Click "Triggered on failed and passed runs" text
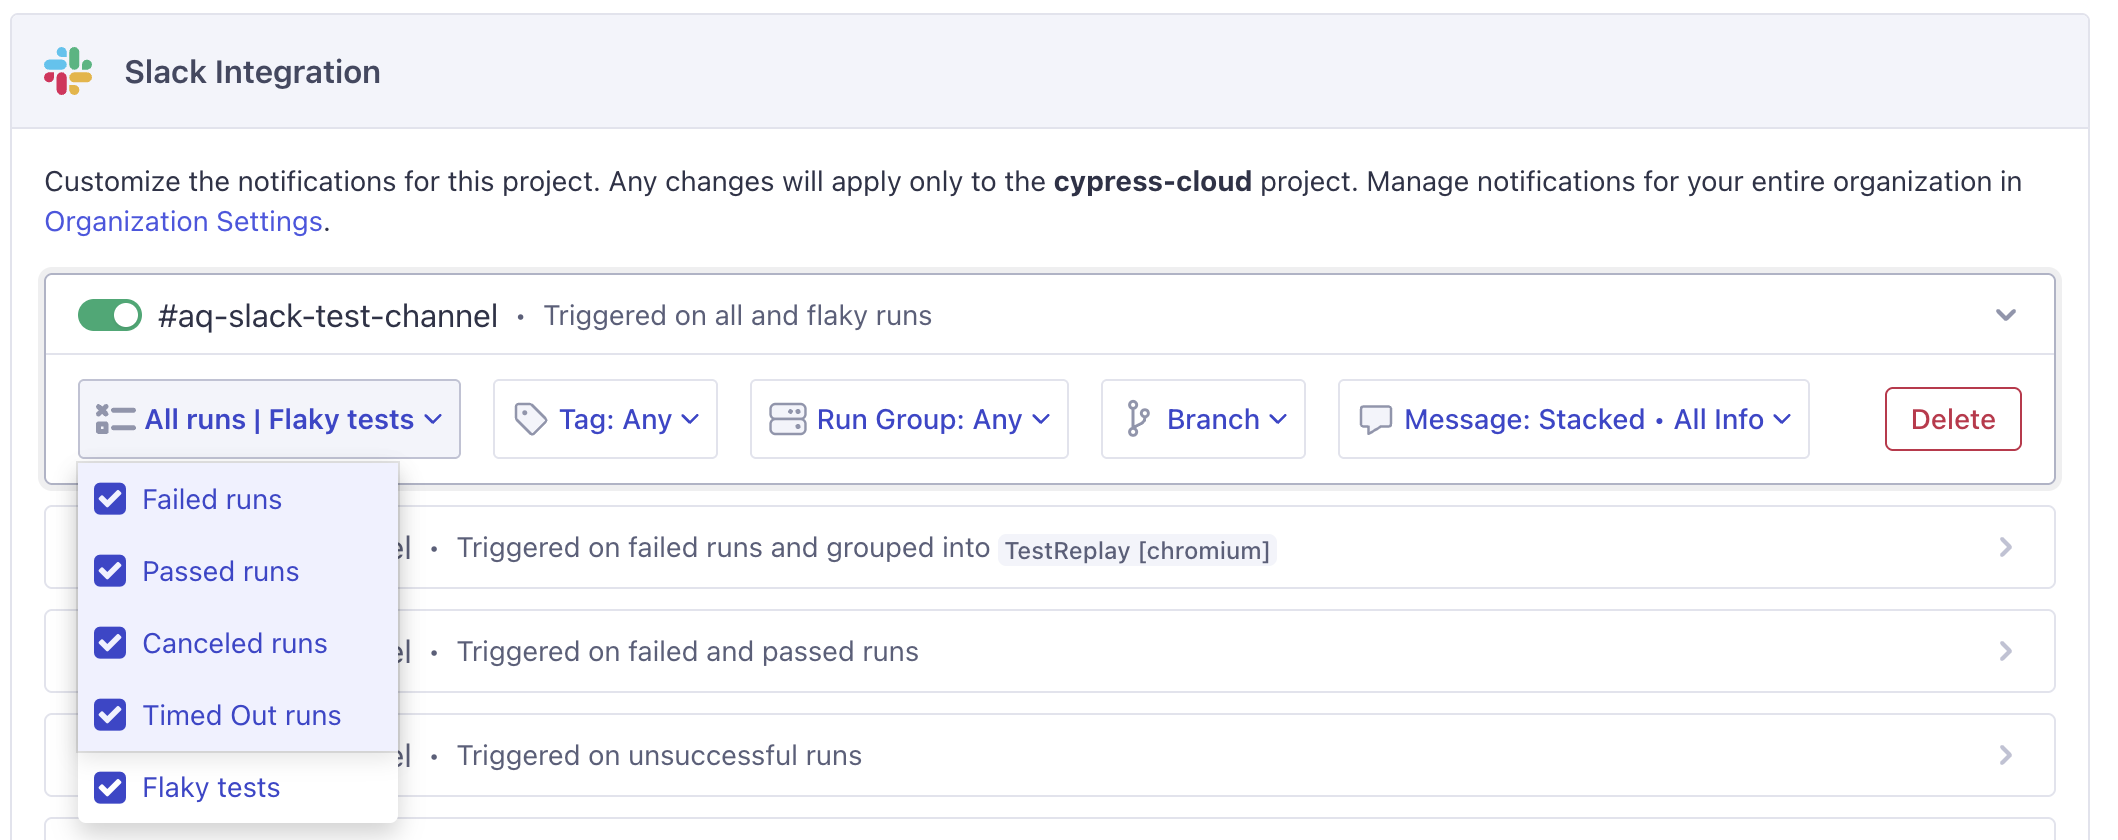The image size is (2118, 840). click(x=688, y=652)
